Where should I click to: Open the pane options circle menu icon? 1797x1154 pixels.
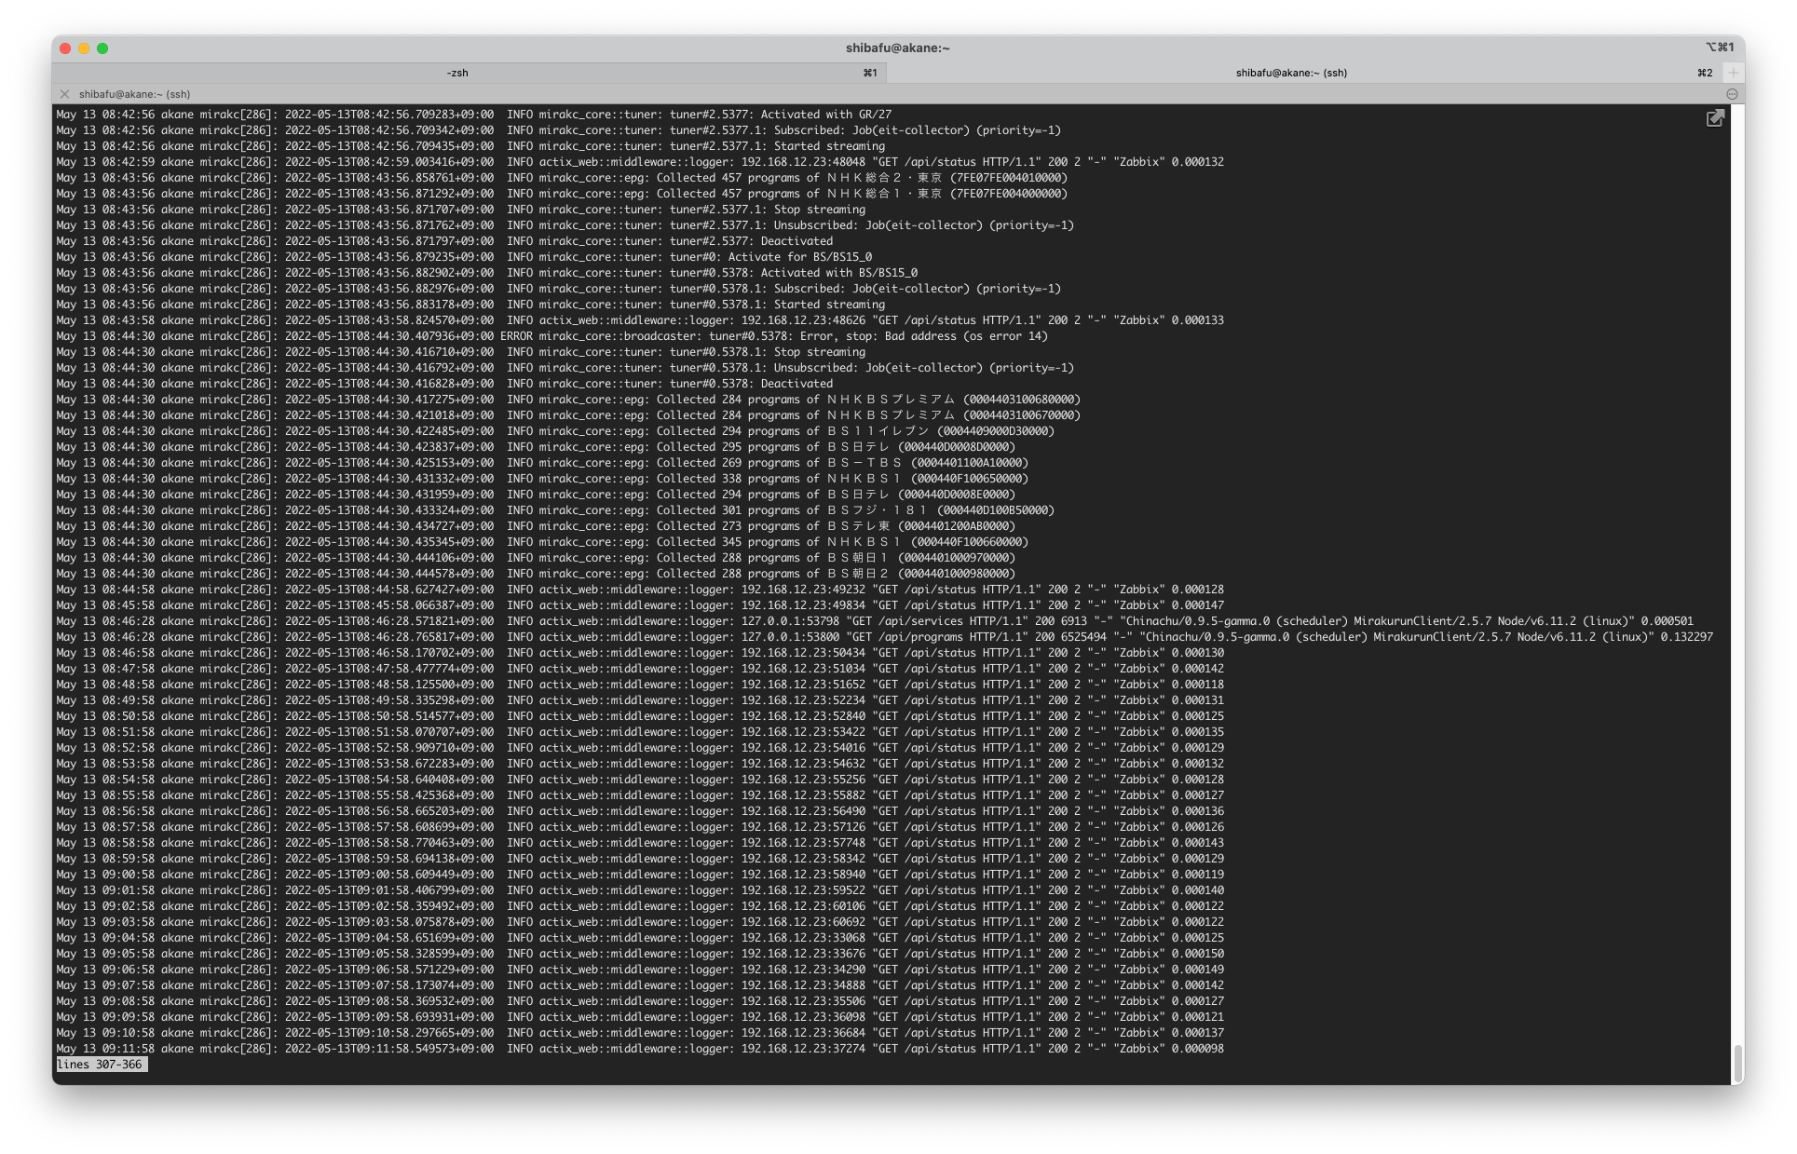click(x=1732, y=94)
